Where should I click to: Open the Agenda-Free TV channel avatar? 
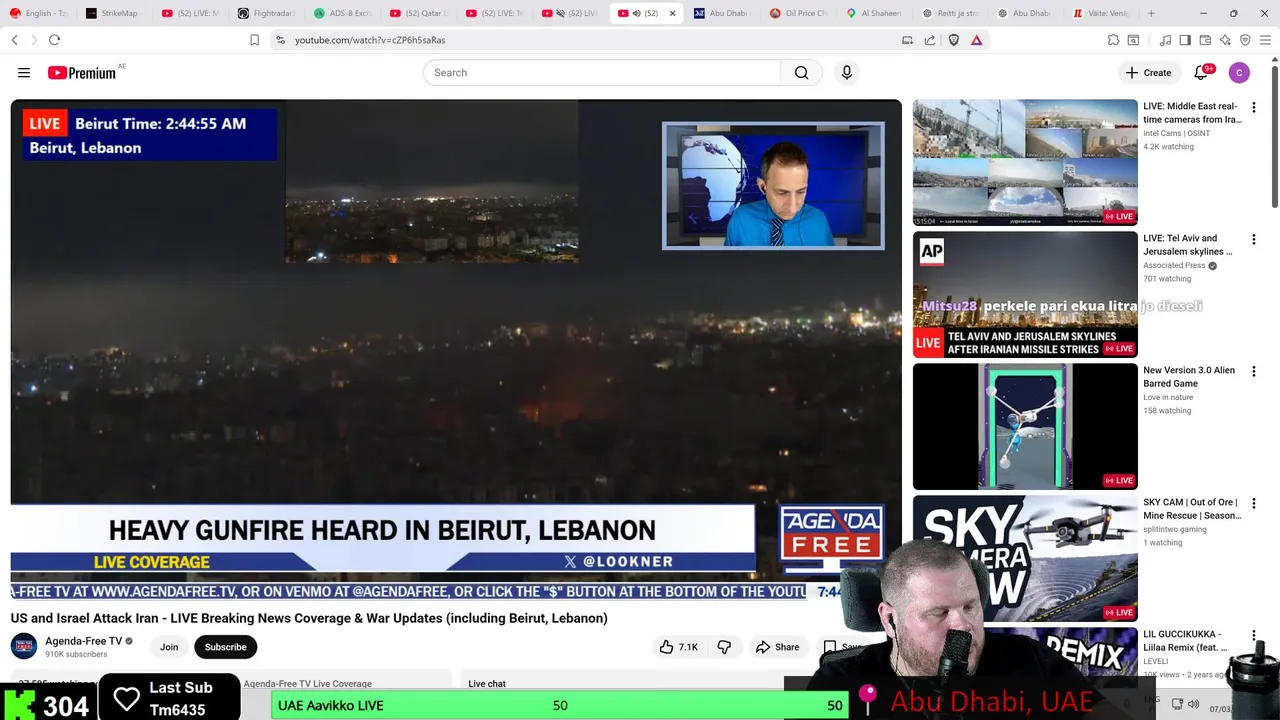(24, 647)
